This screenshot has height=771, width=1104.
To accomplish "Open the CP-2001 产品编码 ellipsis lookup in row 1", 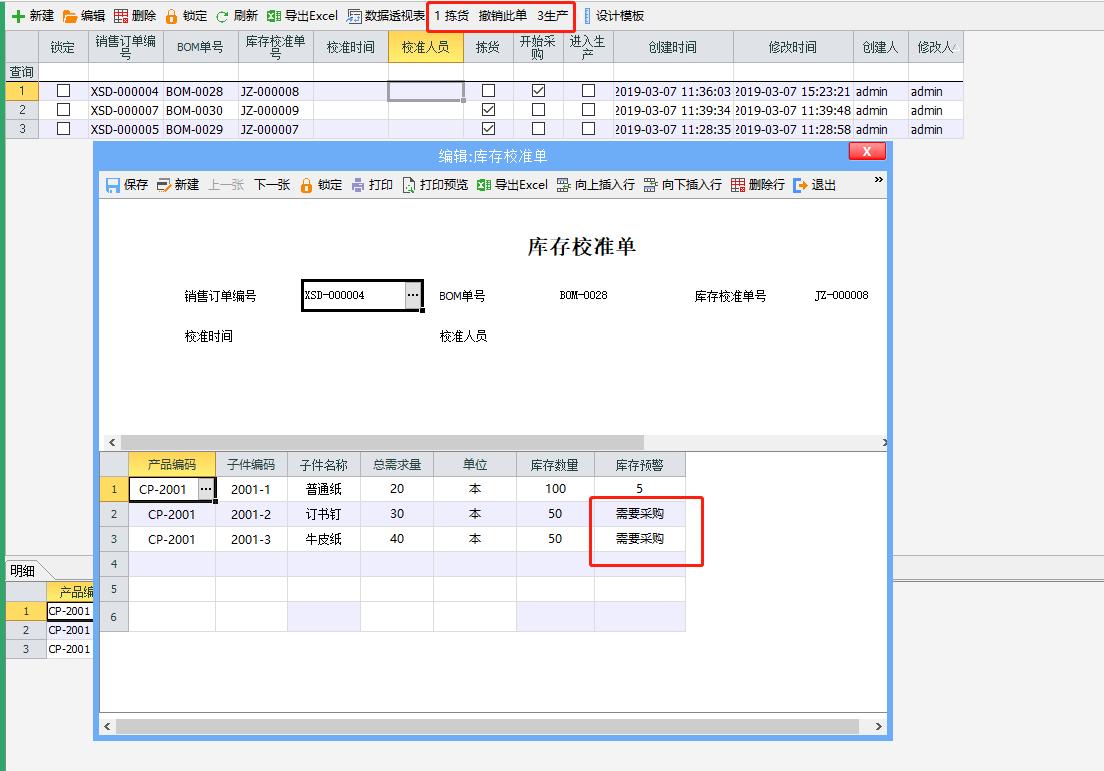I will tap(206, 489).
